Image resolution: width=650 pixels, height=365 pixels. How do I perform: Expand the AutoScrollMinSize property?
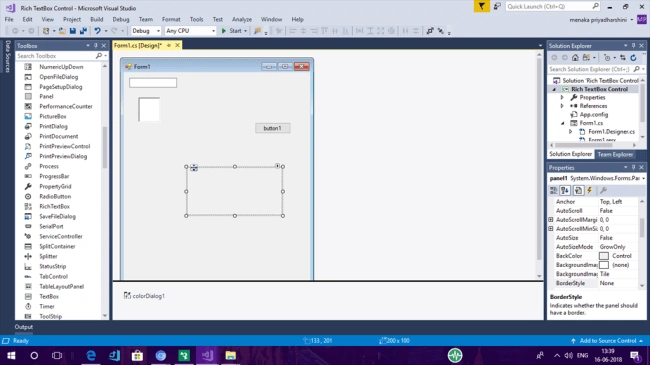(551, 229)
